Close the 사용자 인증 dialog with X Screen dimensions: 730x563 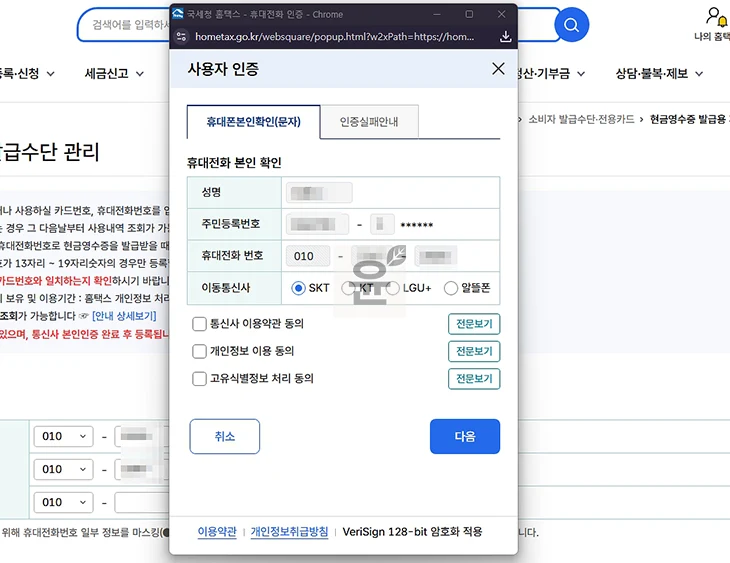coord(498,68)
